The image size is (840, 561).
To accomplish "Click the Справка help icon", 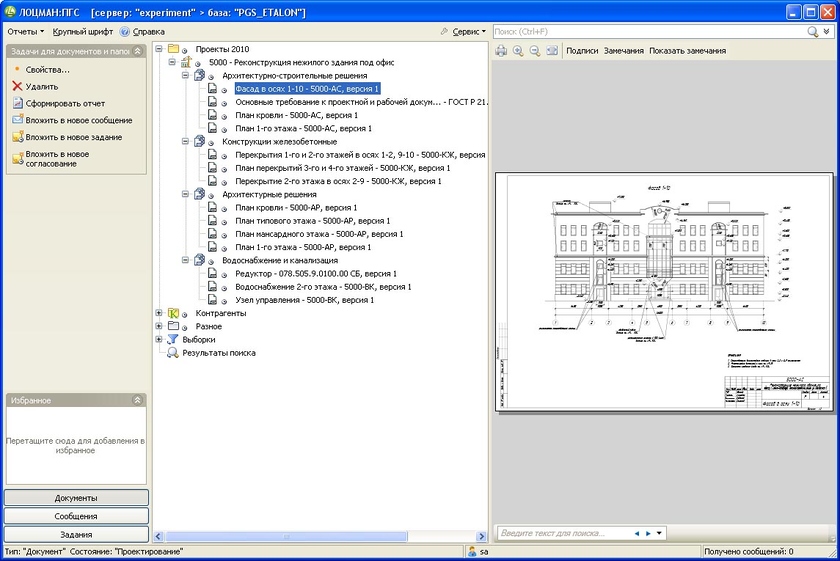I will pos(125,32).
